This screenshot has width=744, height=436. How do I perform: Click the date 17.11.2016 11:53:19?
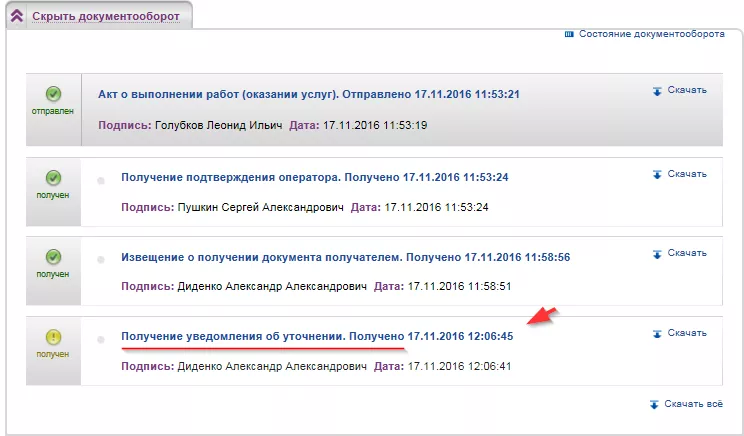click(375, 125)
